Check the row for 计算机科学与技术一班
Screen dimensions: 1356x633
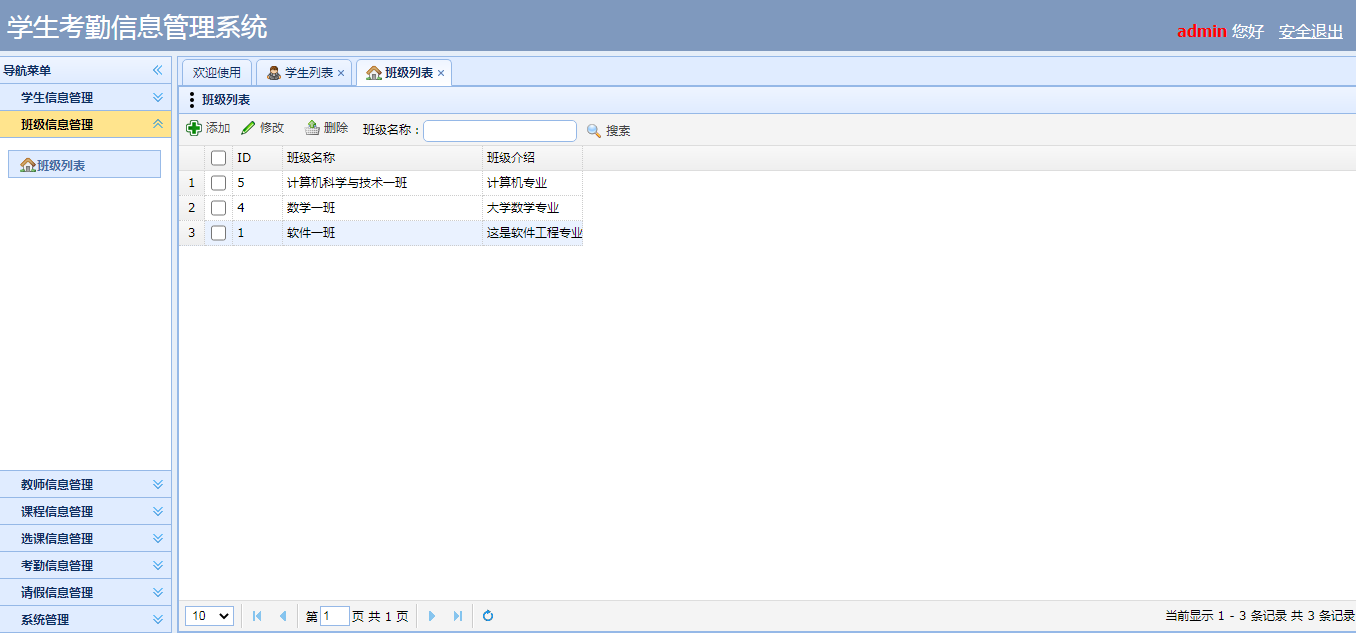coord(218,183)
